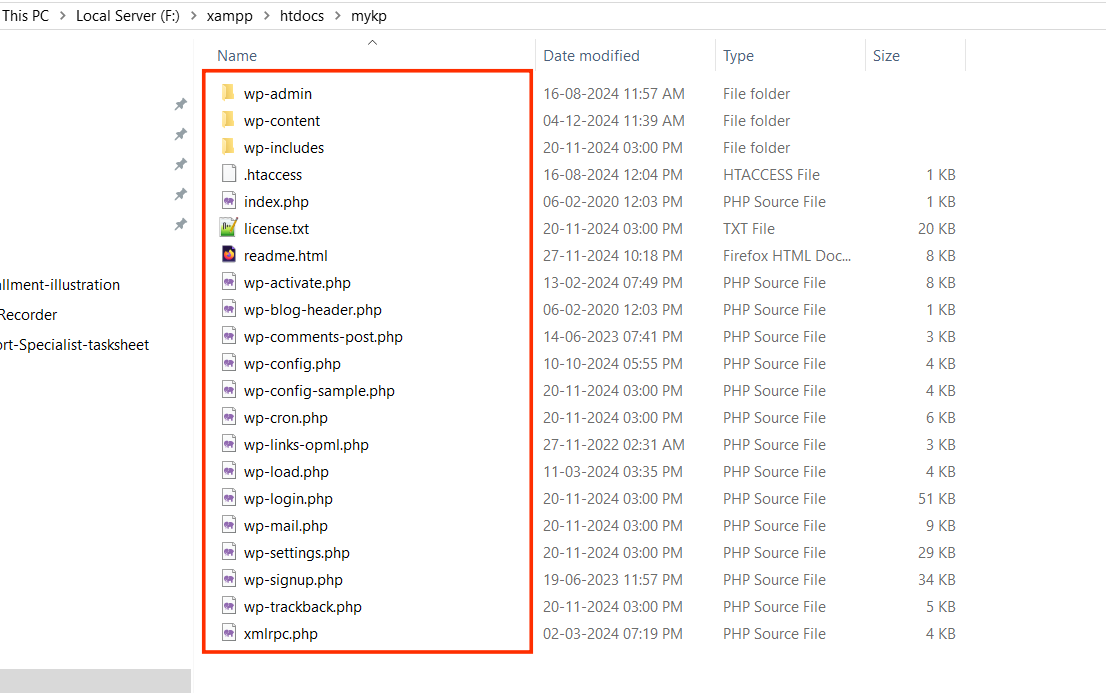
Task: Click the wp-signup.php file icon
Action: pyautogui.click(x=229, y=579)
